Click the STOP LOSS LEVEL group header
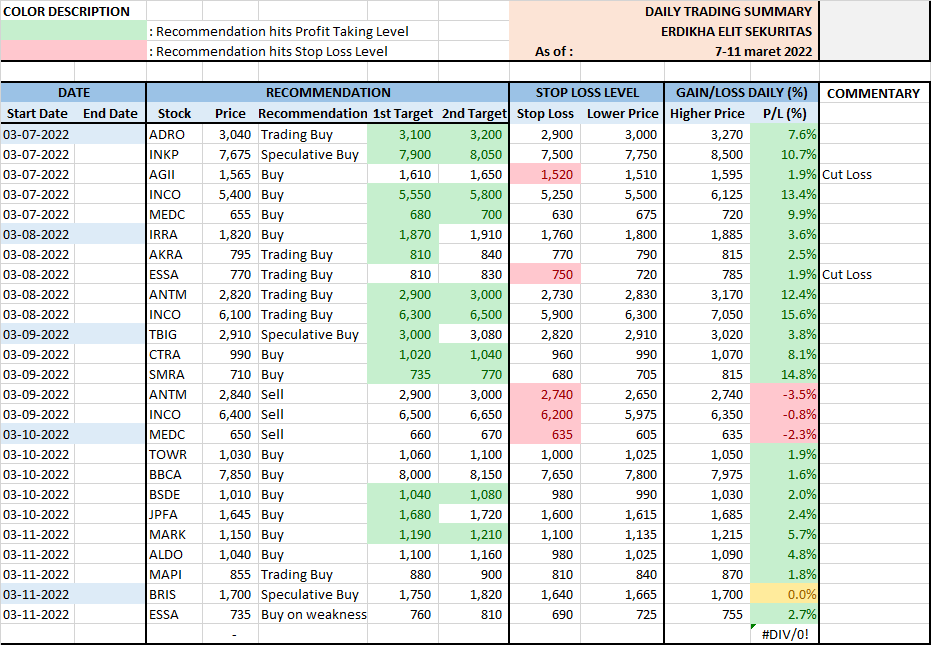 click(586, 93)
